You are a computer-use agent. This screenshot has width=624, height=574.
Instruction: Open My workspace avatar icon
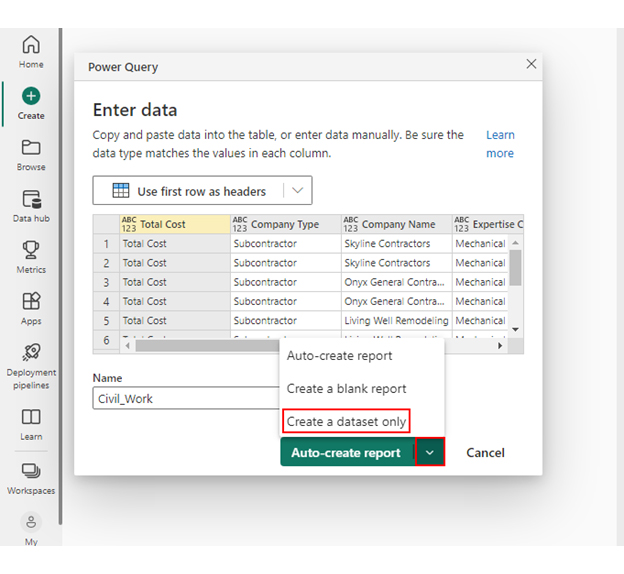31,522
